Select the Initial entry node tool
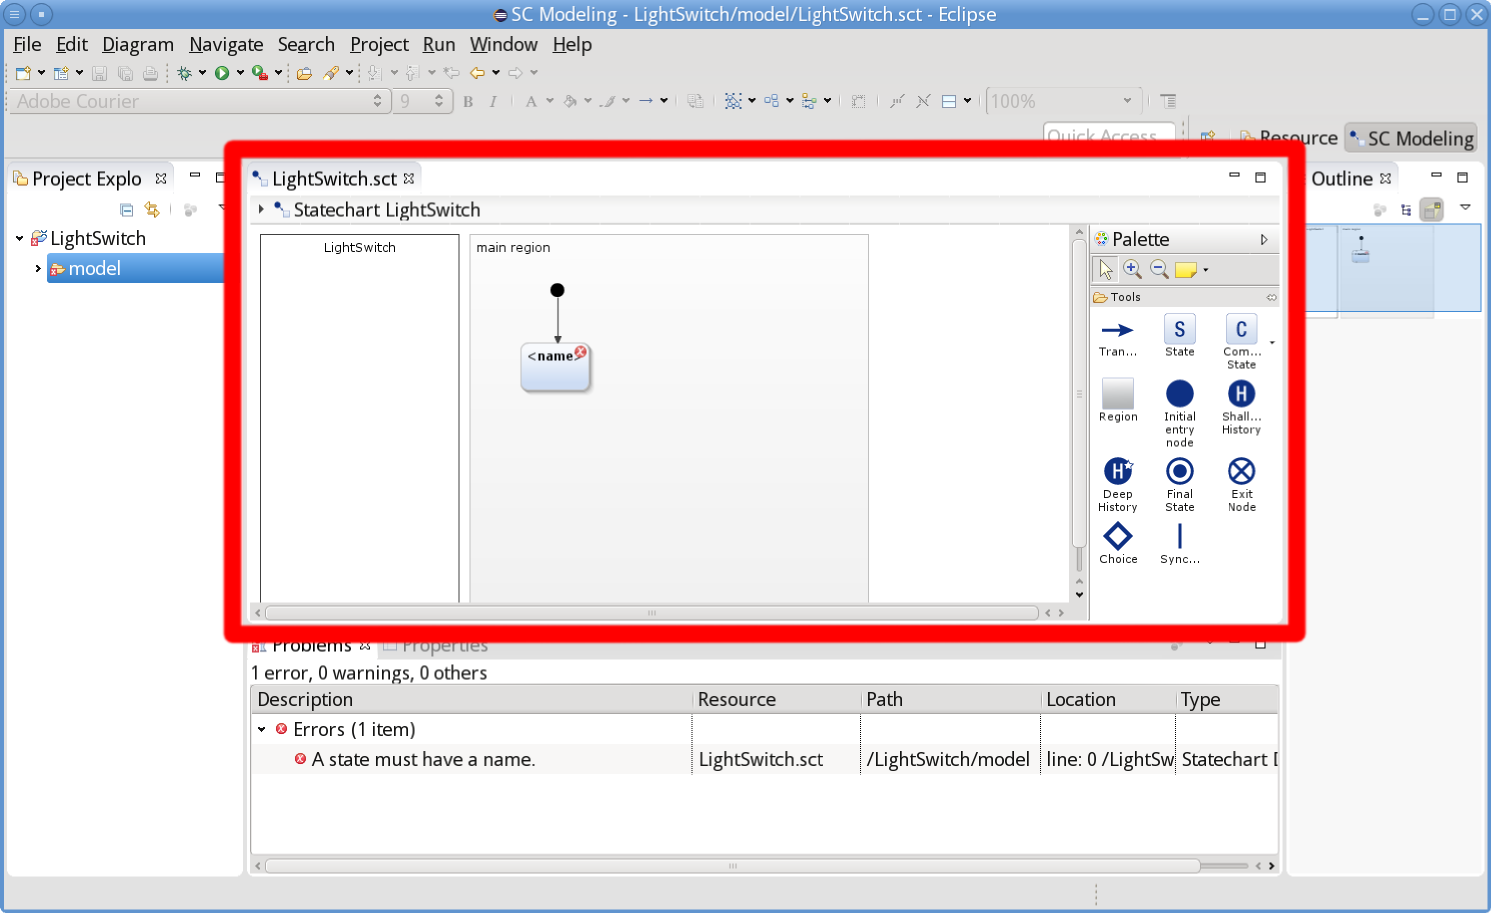 (x=1179, y=413)
